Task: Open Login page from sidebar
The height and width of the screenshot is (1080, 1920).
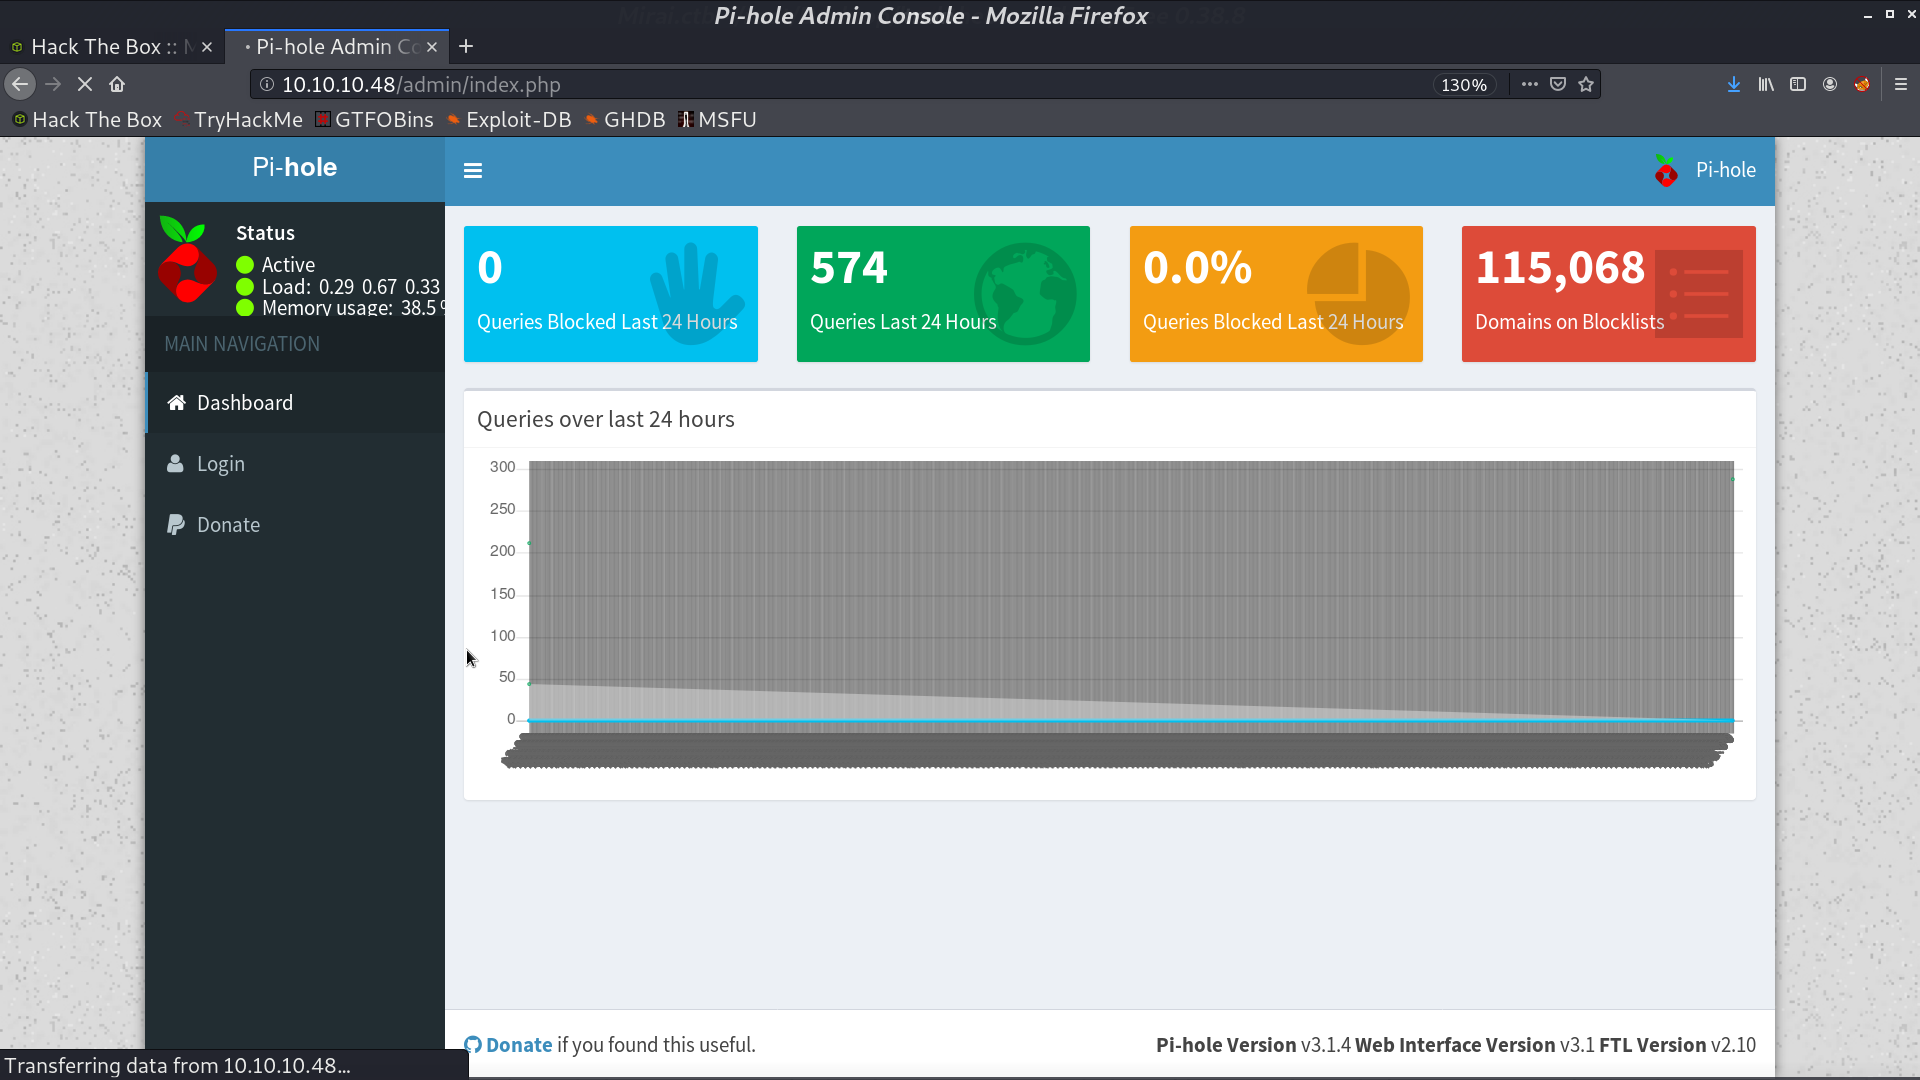Action: click(x=295, y=464)
